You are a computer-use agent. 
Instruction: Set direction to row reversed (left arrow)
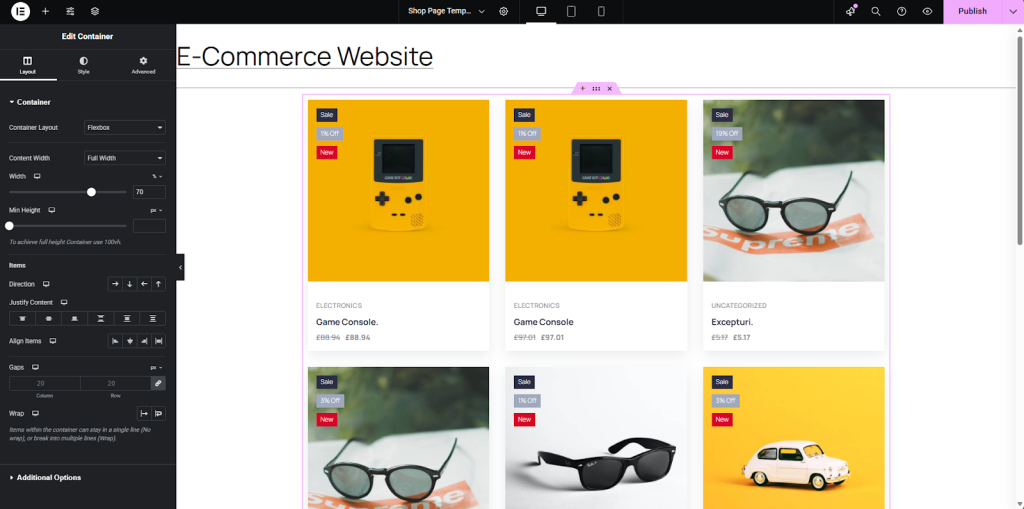[144, 284]
